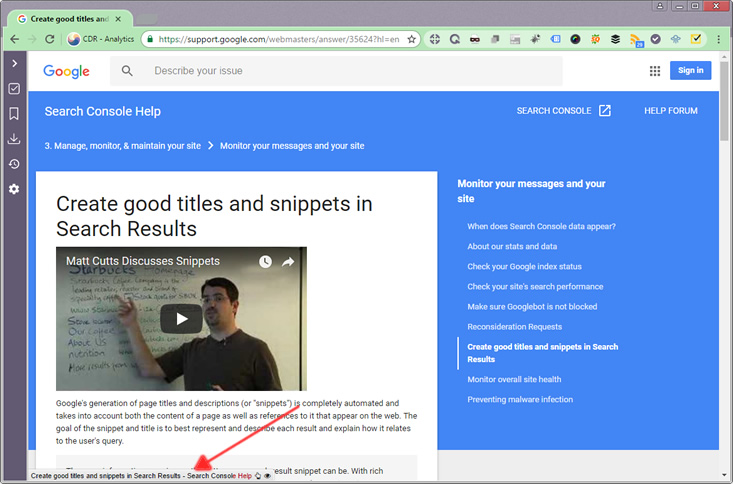Open the checklist icon in left sidebar
The height and width of the screenshot is (484, 733).
coord(14,88)
